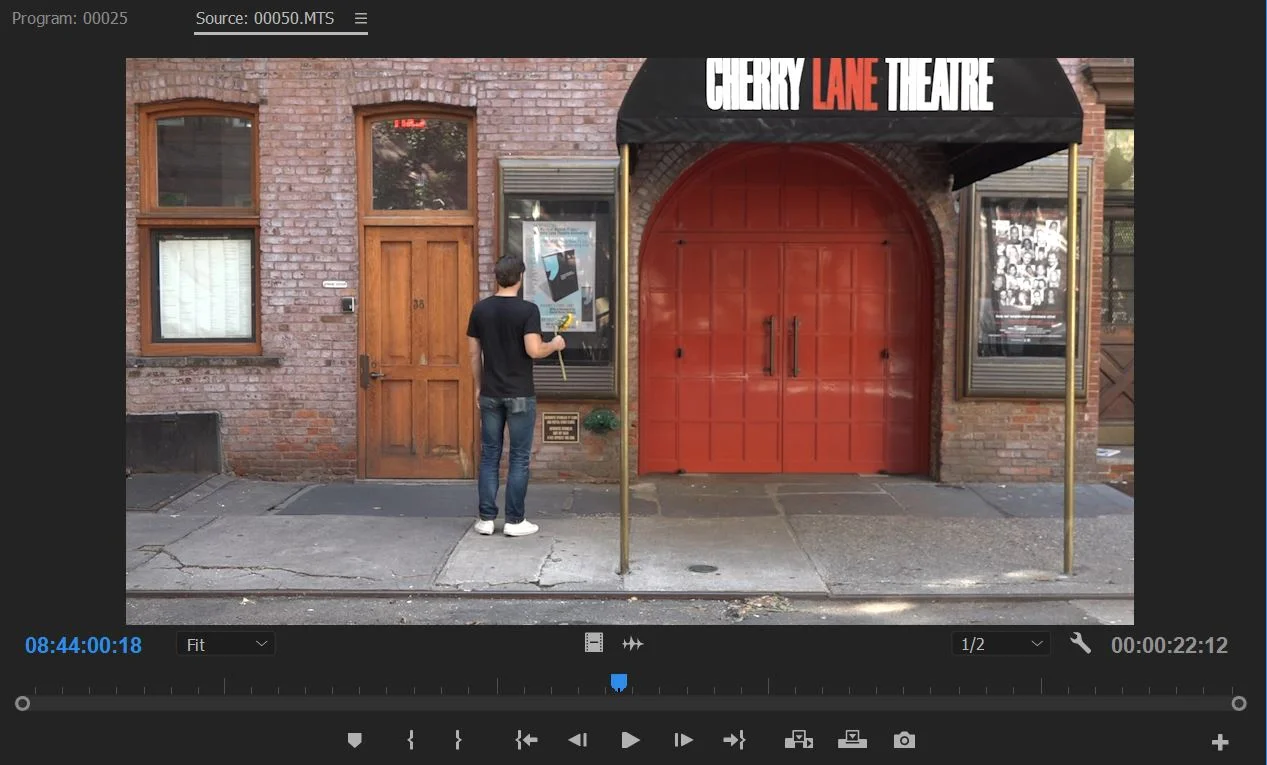Click the Add Marker button
Viewport: 1267px width, 765px height.
tap(354, 740)
